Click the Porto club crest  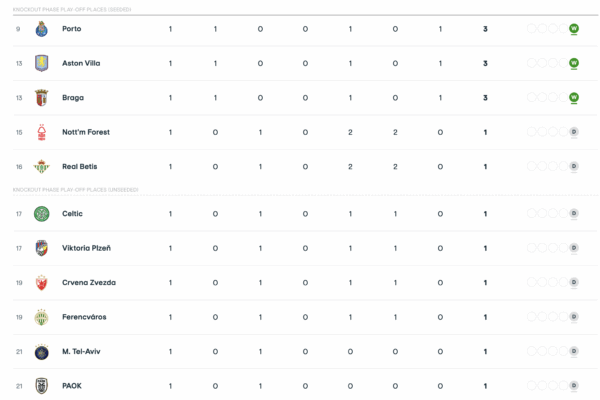click(x=41, y=29)
